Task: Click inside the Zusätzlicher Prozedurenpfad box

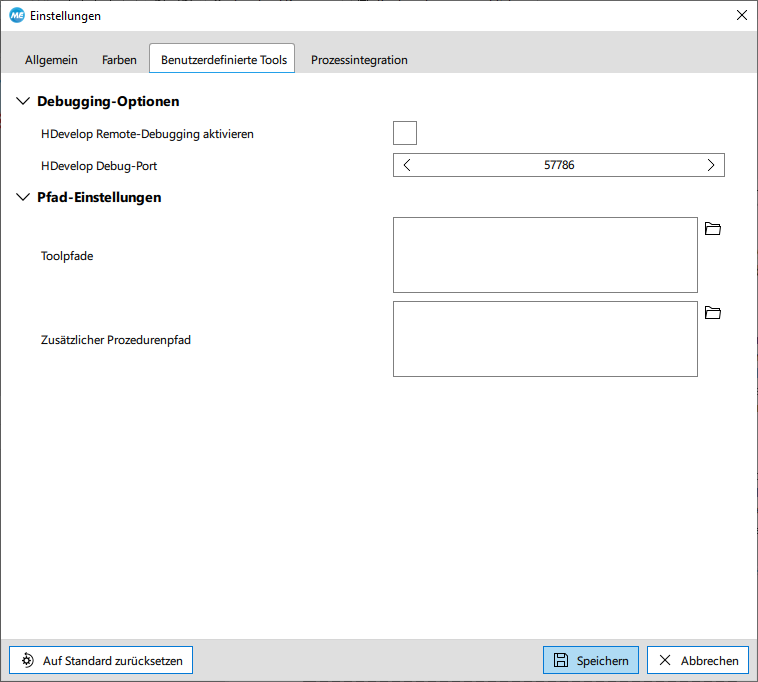Action: click(x=545, y=339)
